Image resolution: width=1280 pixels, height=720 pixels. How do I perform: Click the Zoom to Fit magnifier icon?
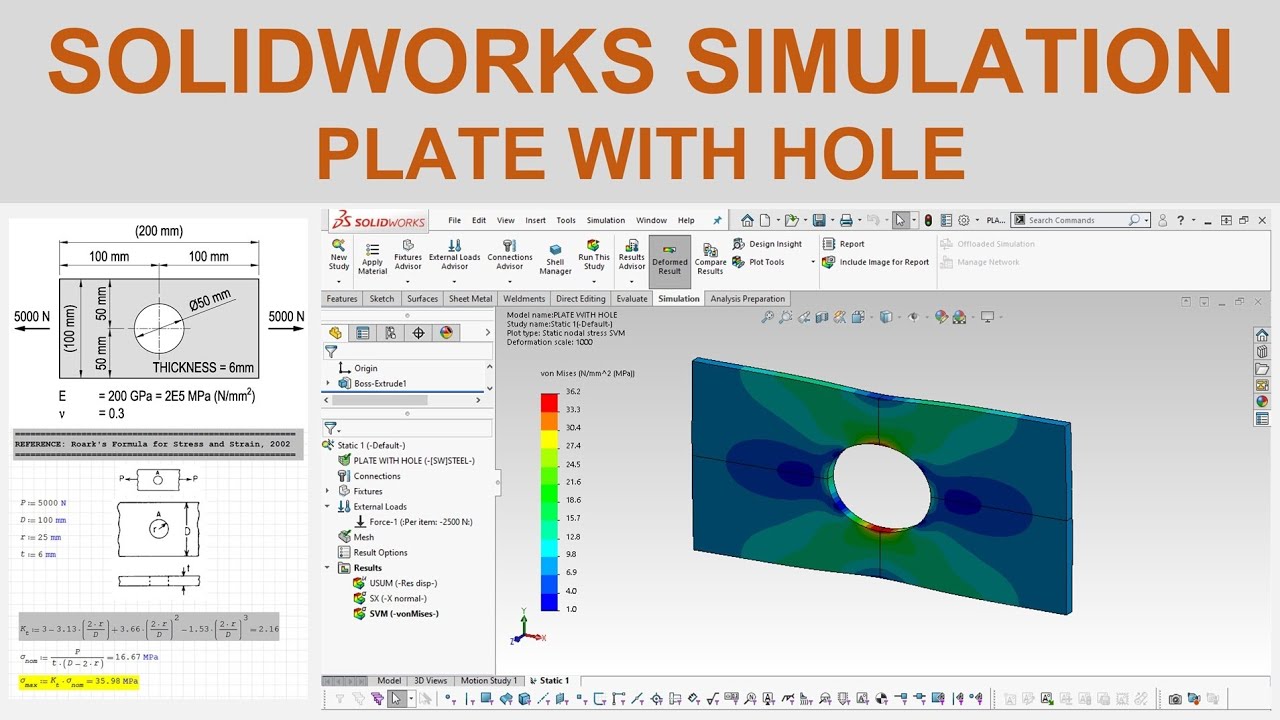768,317
